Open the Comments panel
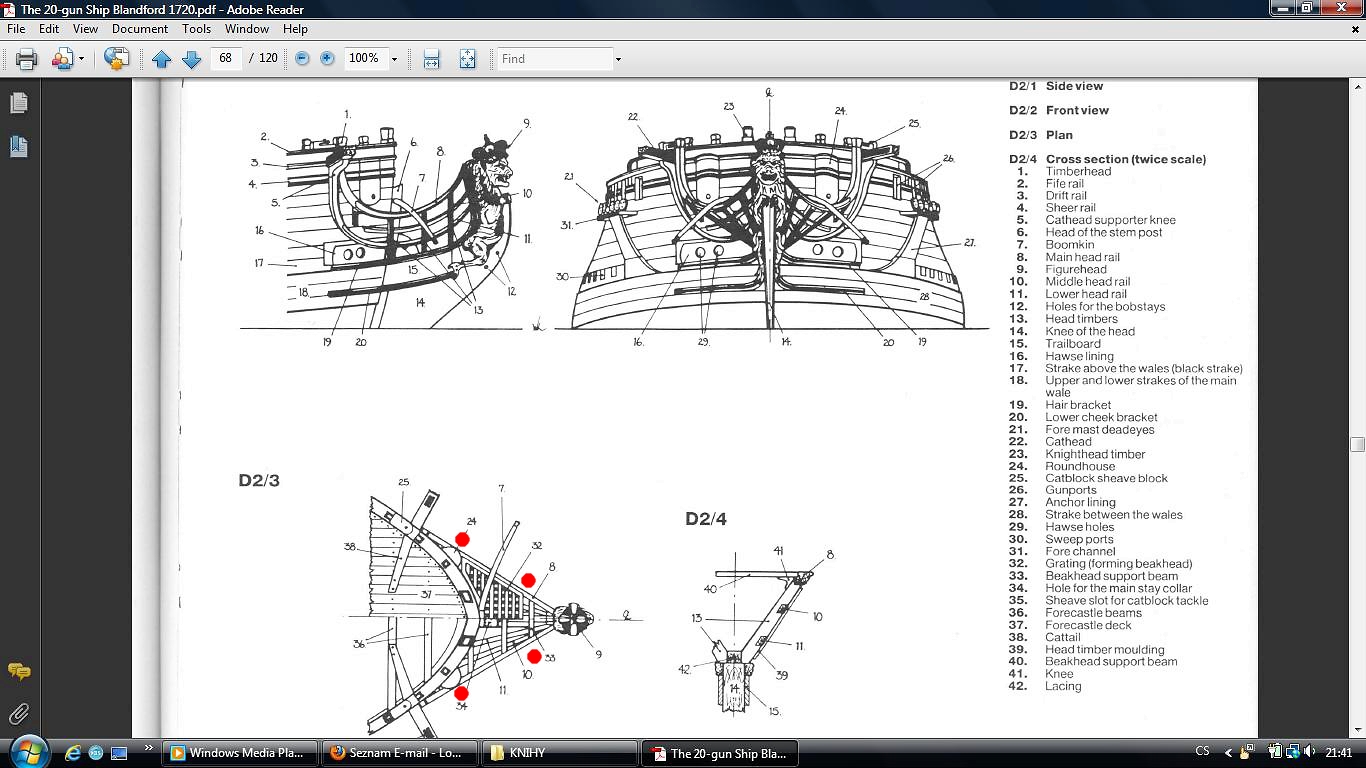1366x768 pixels. (19, 671)
